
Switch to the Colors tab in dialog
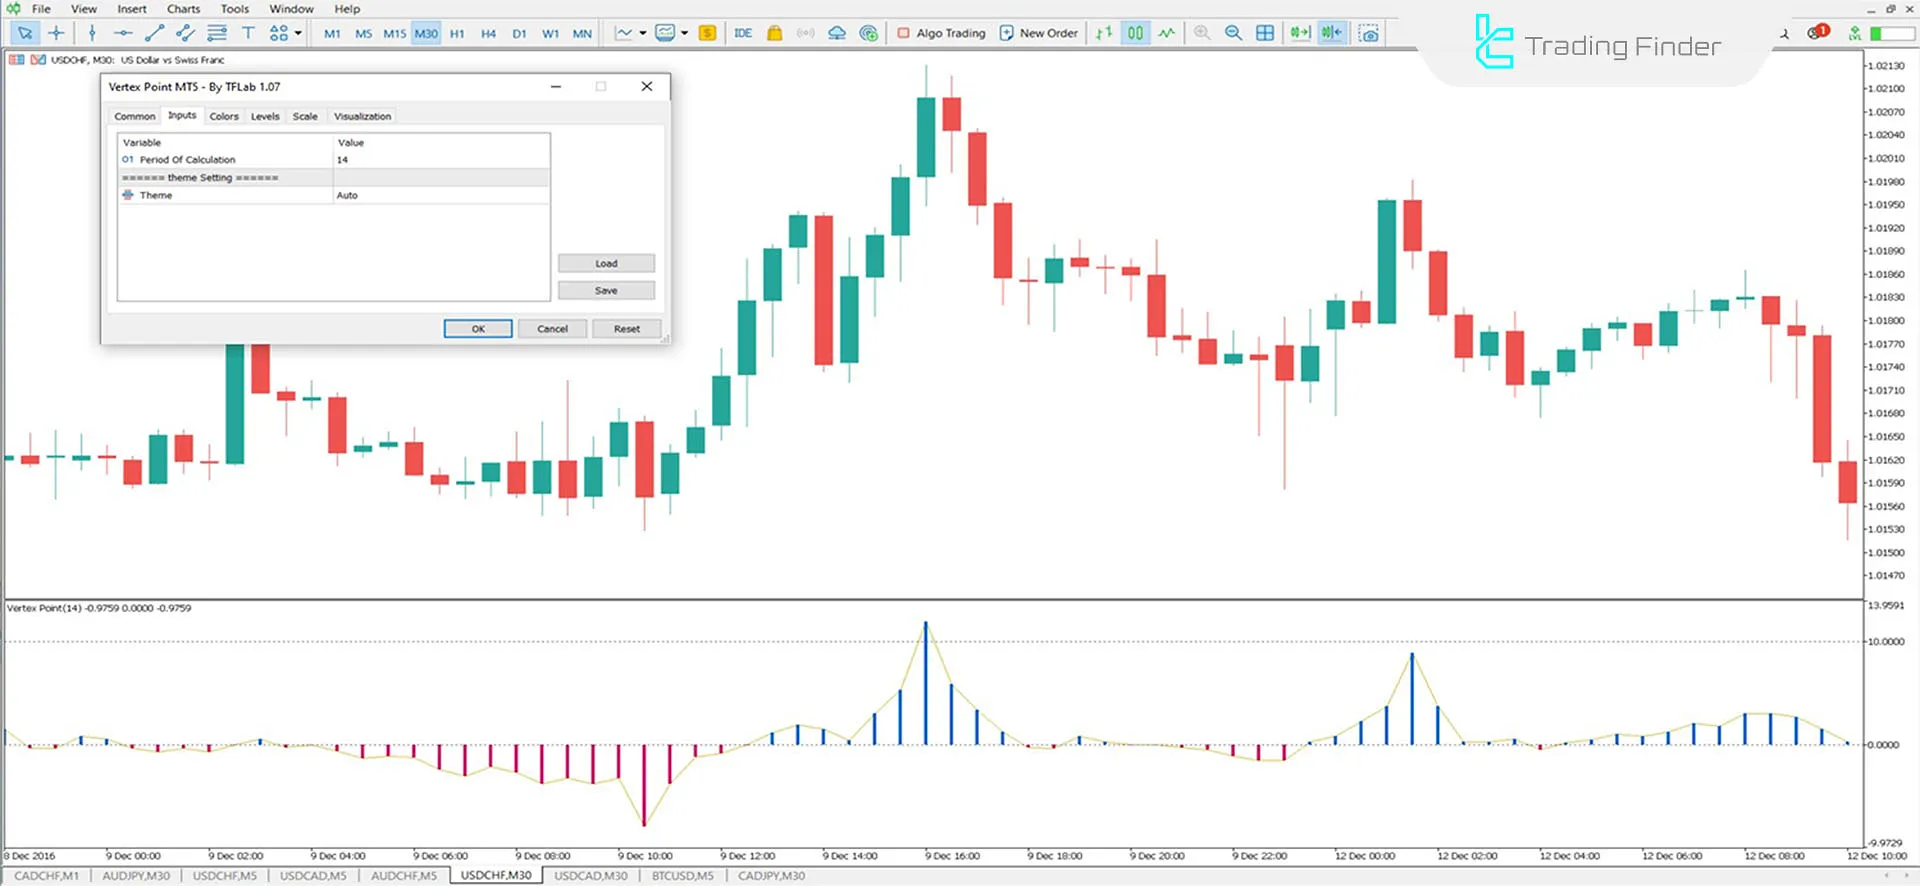coord(224,116)
